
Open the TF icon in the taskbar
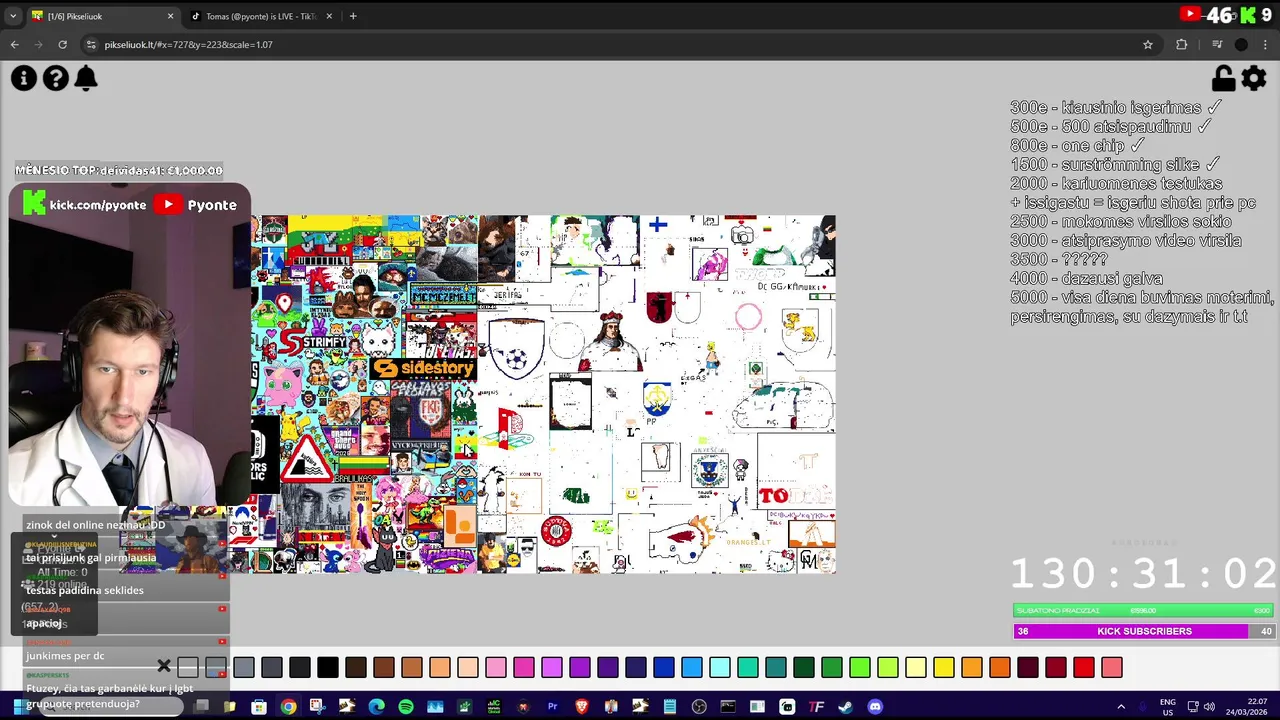pos(816,707)
